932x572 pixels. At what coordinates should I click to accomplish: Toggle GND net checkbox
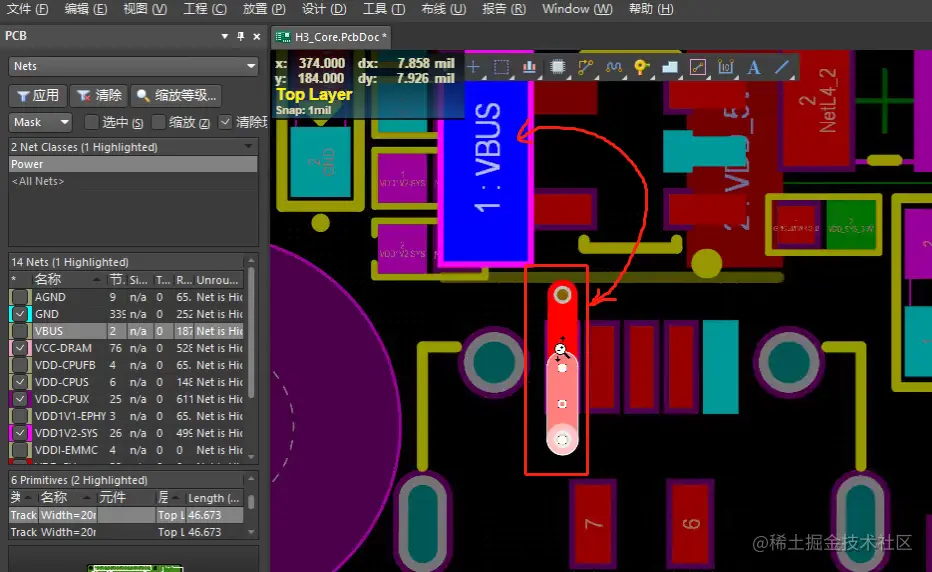tap(20, 314)
